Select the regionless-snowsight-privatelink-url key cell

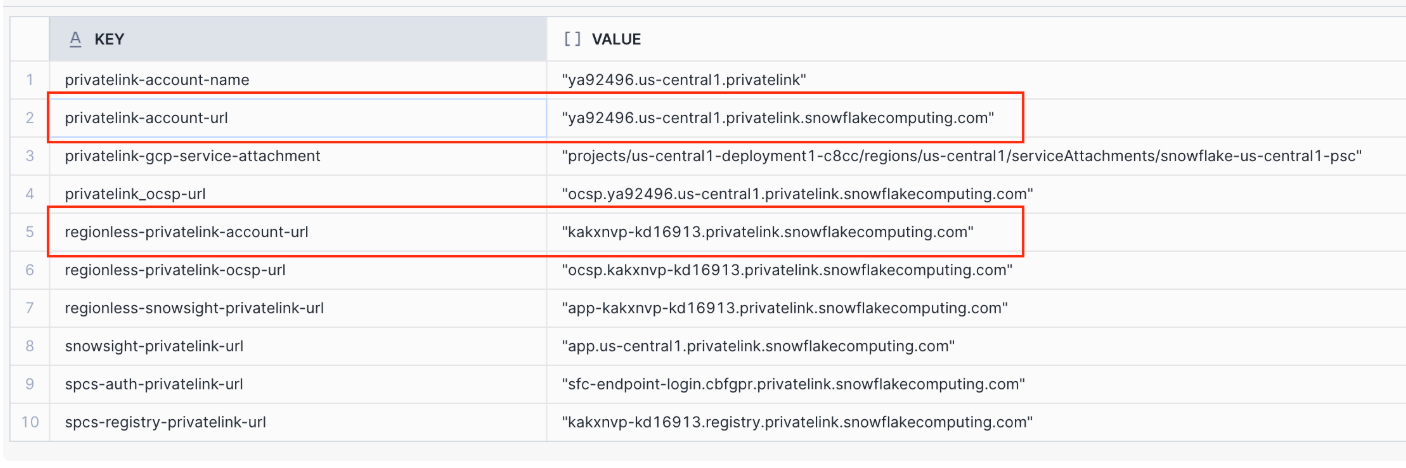pyautogui.click(x=194, y=308)
